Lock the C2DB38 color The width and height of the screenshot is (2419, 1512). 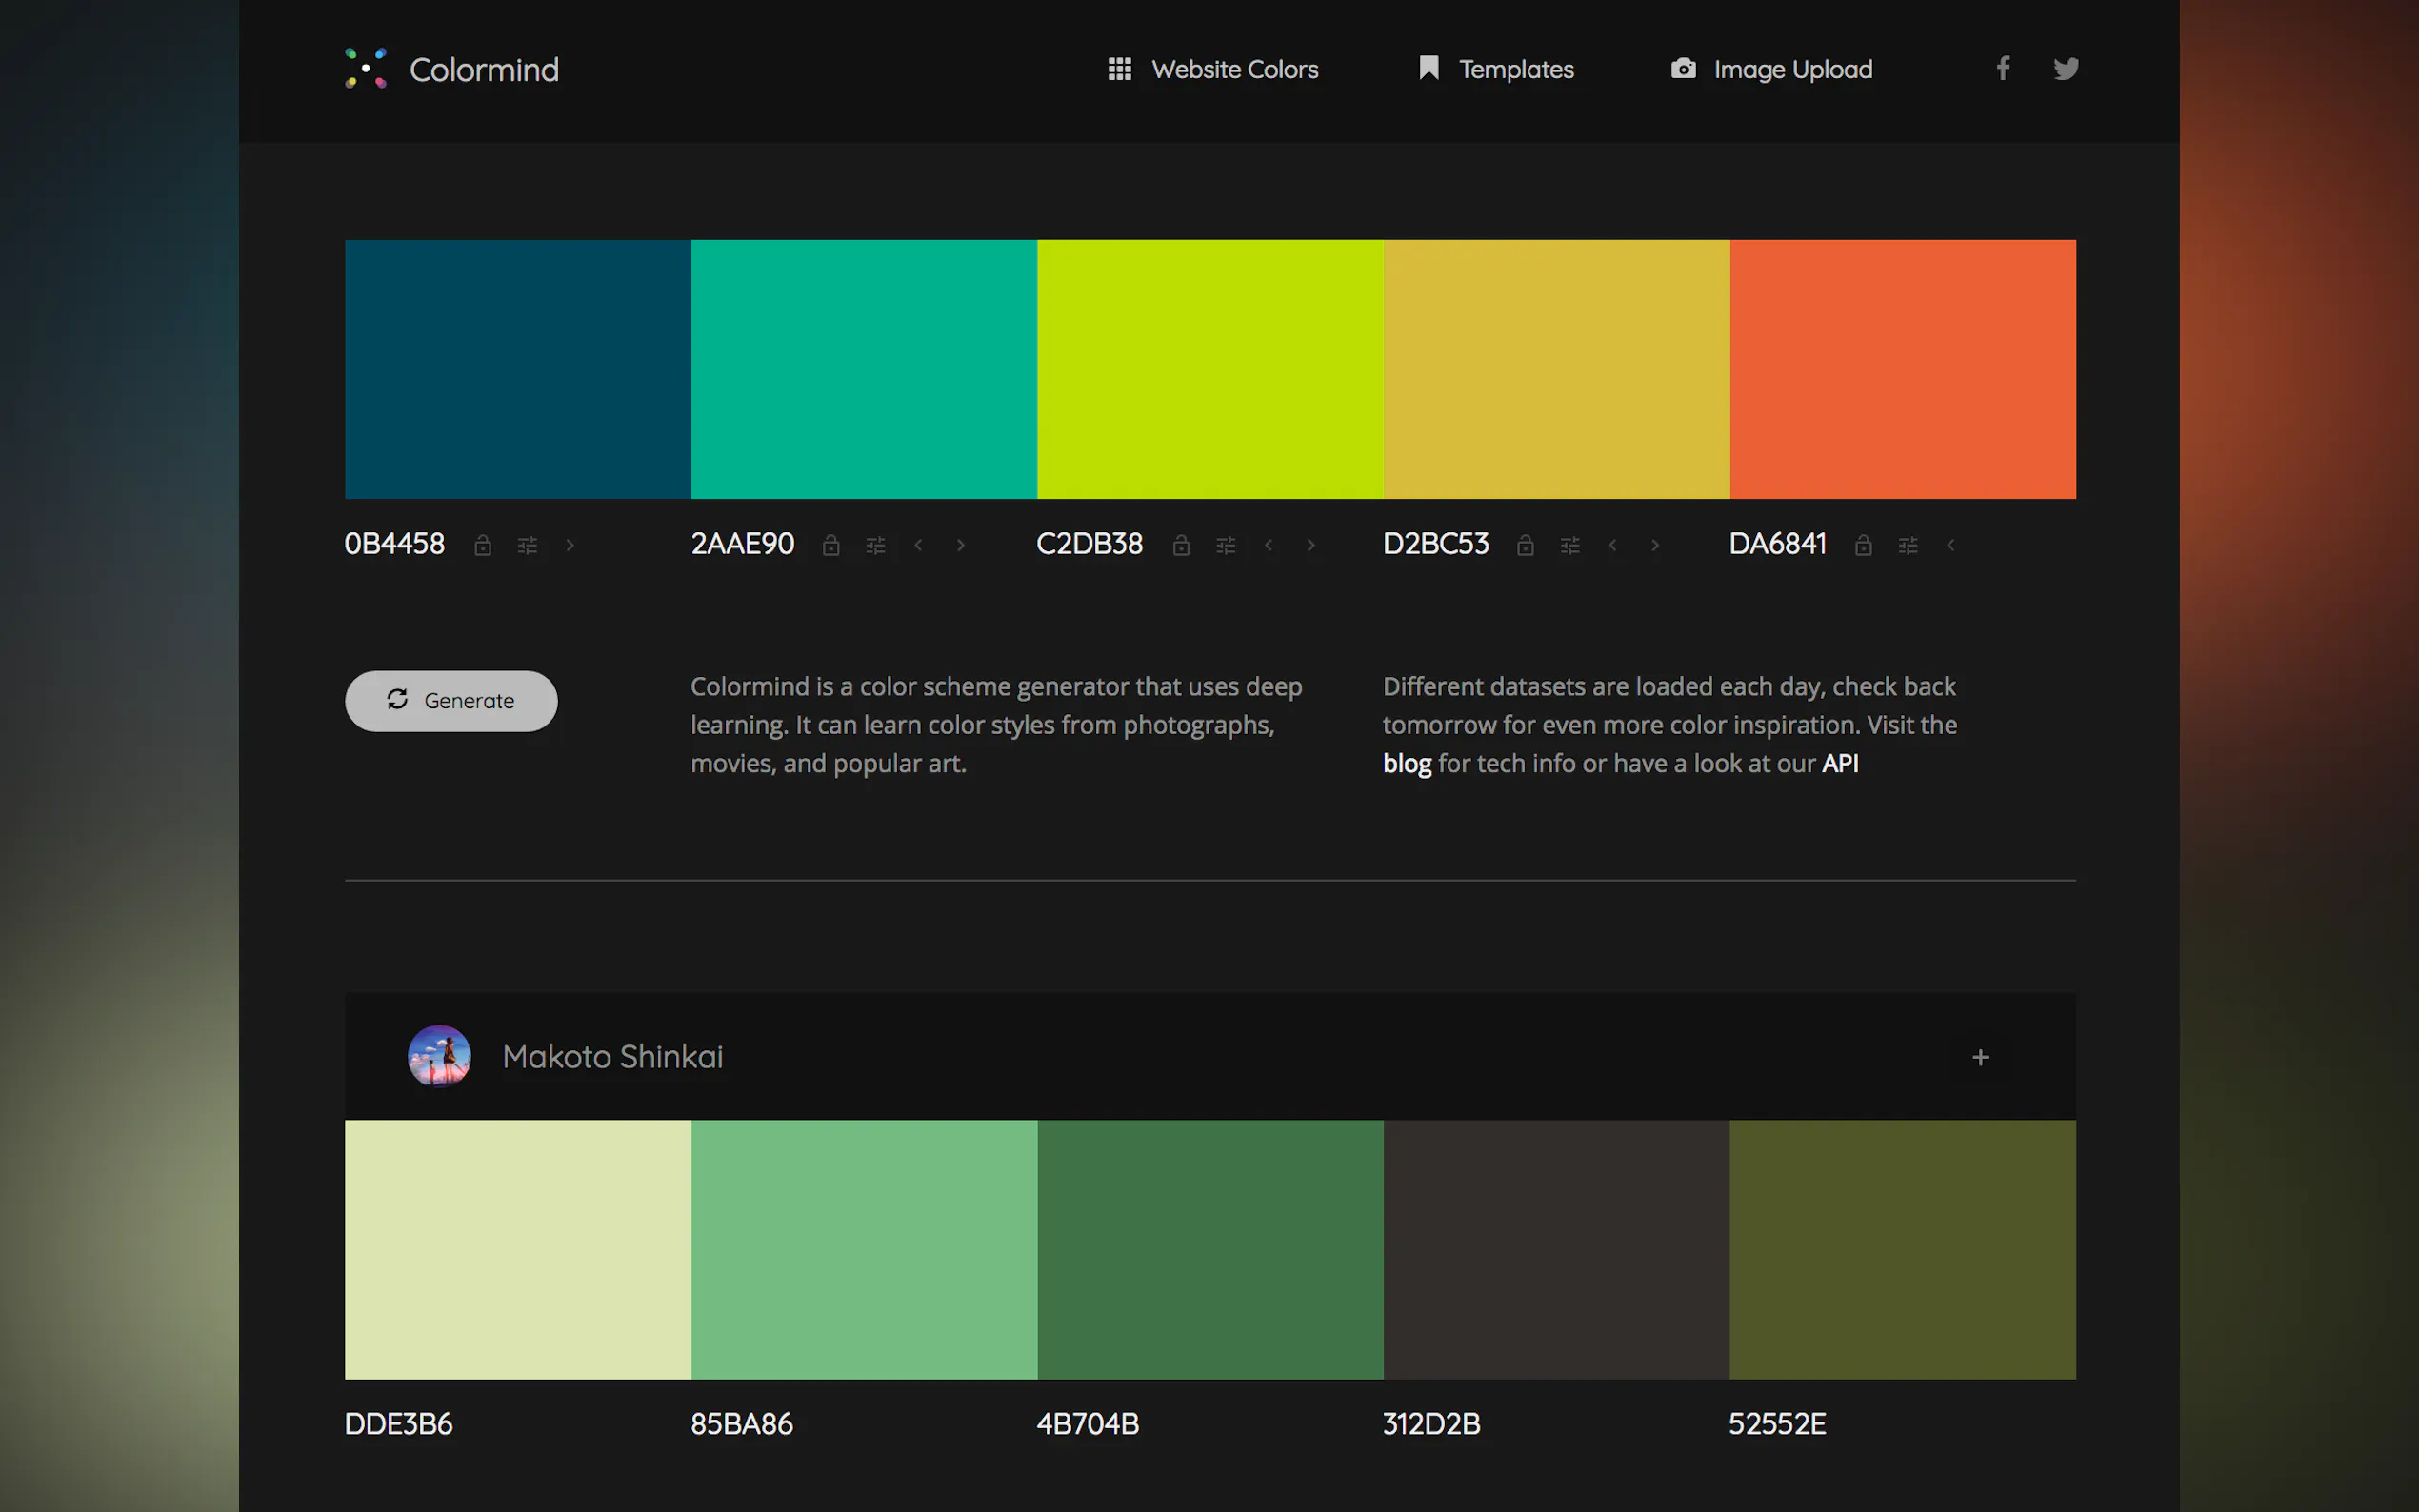pos(1182,545)
